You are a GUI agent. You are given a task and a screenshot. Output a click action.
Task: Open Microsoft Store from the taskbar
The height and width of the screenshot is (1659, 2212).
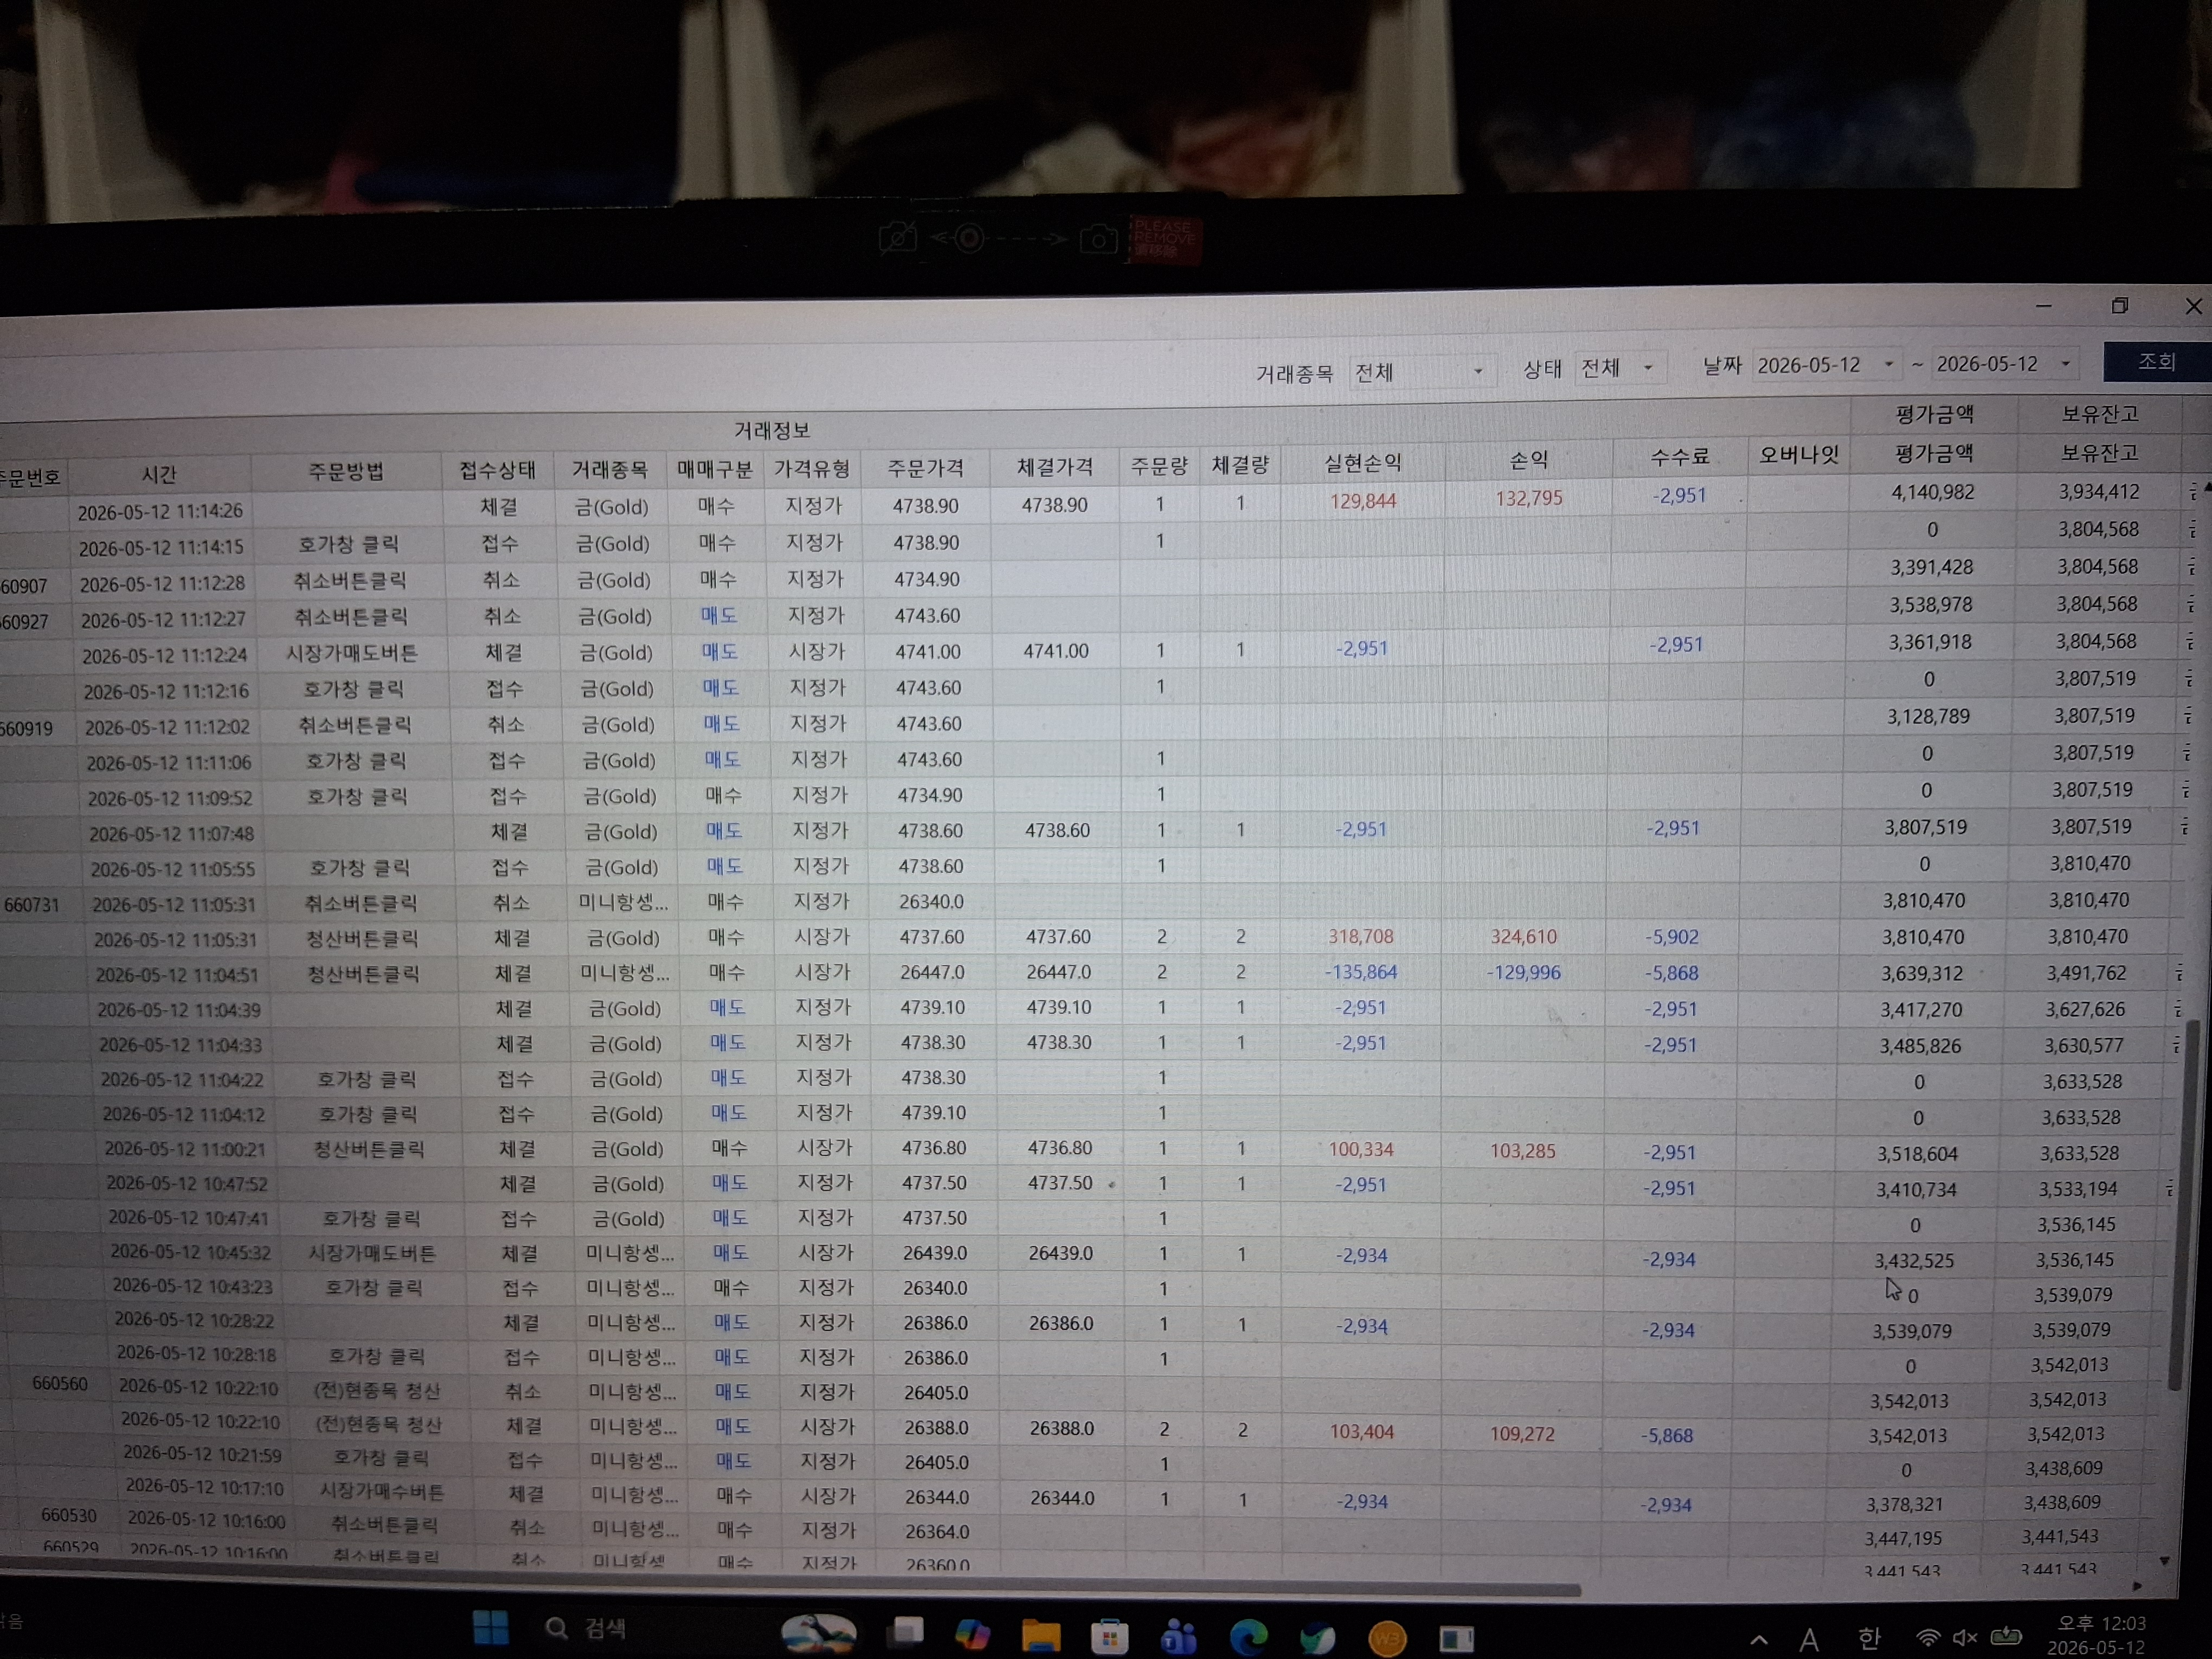(1110, 1637)
